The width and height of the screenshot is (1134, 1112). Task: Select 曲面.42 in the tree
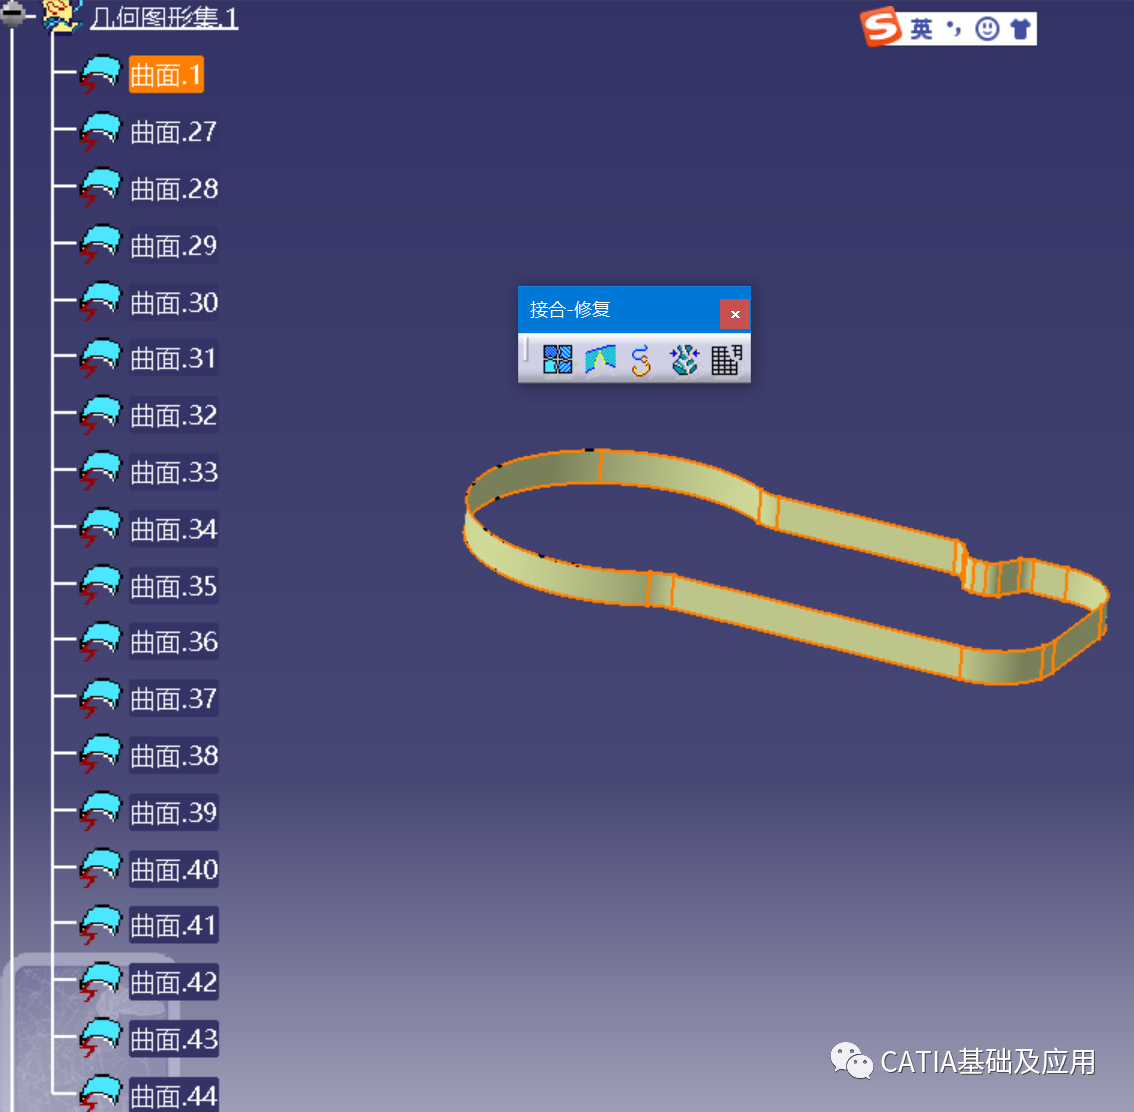pos(174,982)
